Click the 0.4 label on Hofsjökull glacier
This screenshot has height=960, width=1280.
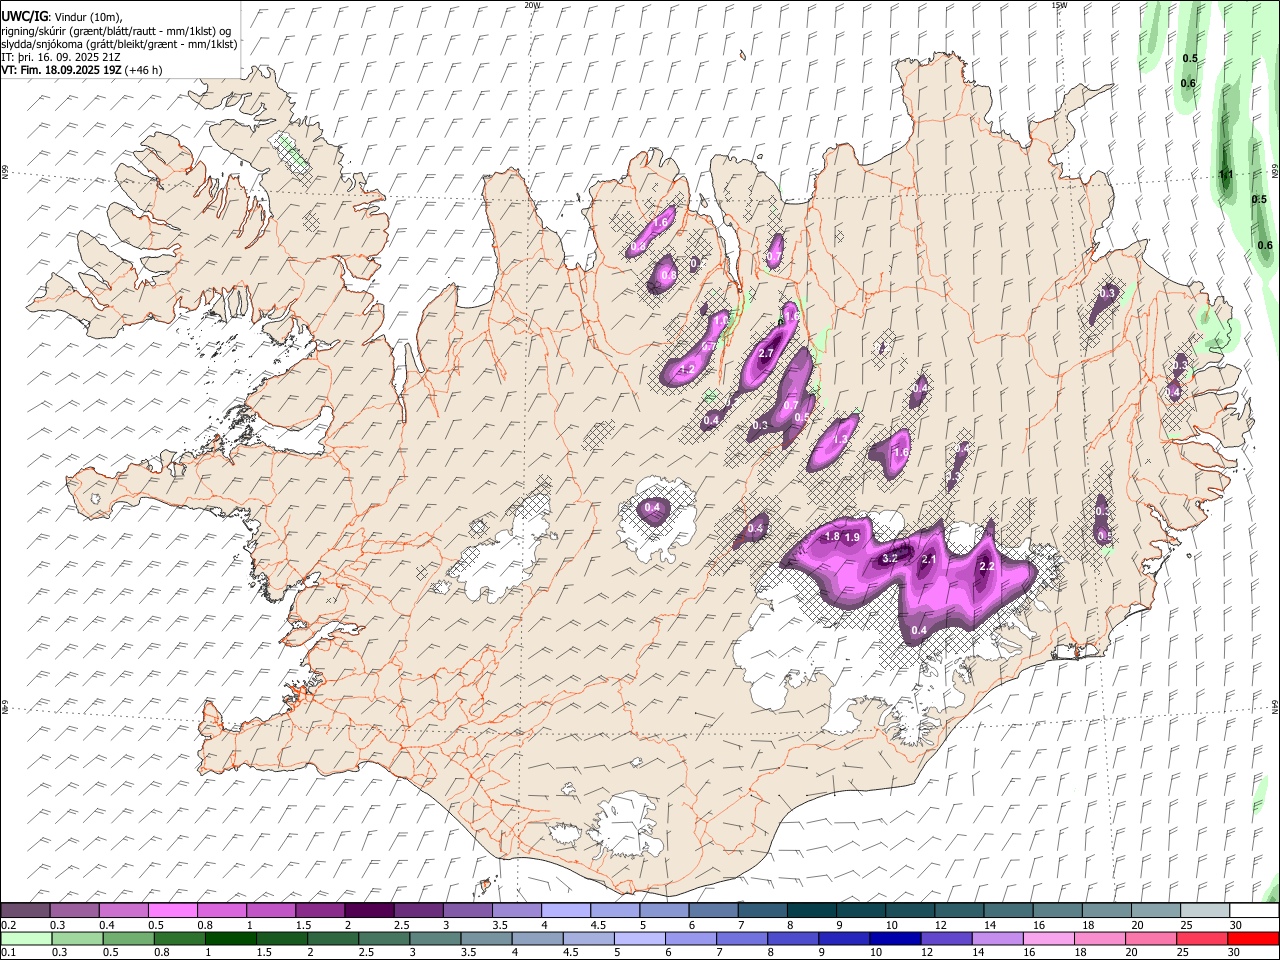point(653,508)
